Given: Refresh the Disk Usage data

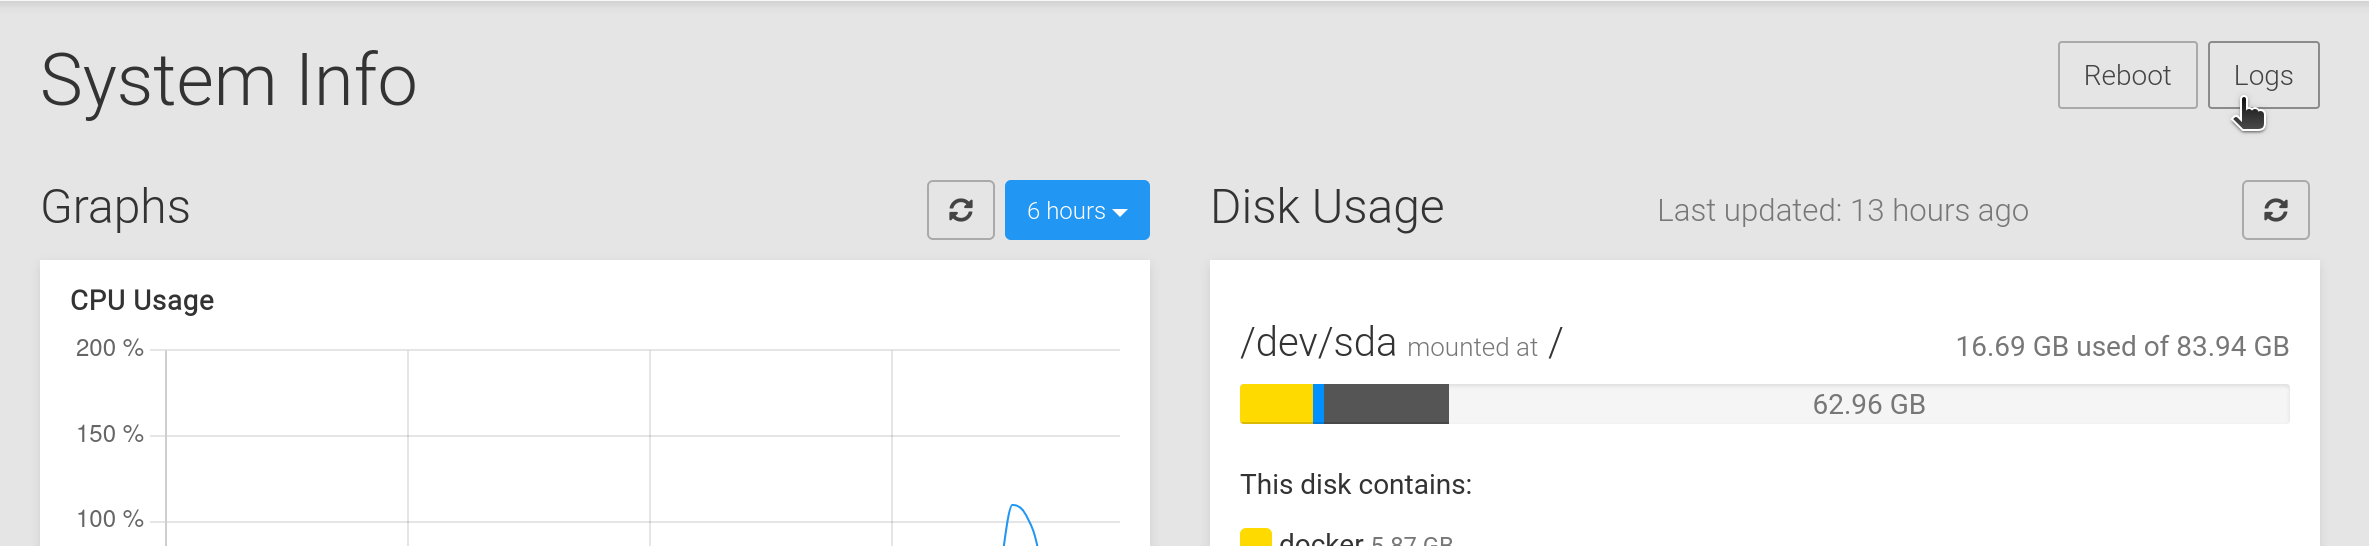Looking at the screenshot, I should (2275, 210).
